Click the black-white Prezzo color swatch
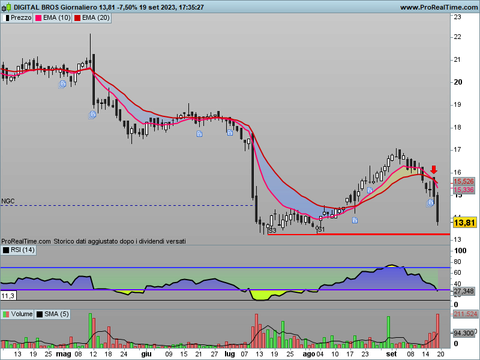 (6, 18)
